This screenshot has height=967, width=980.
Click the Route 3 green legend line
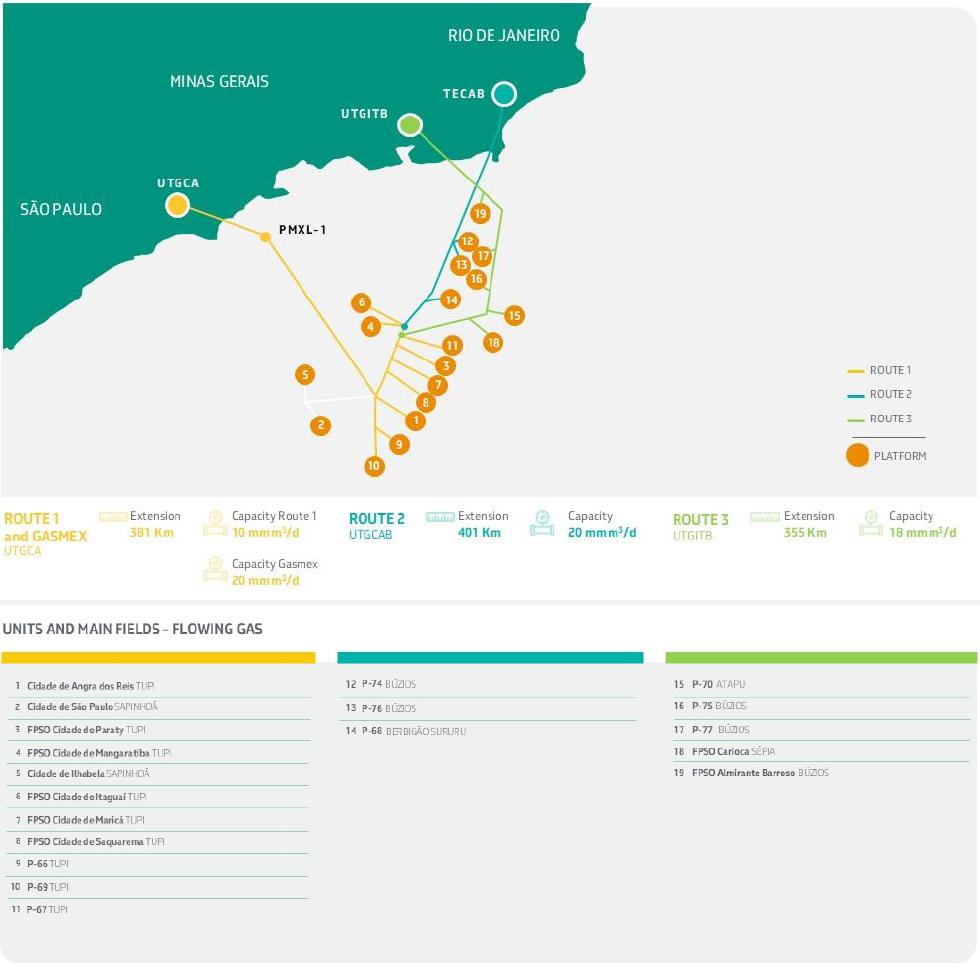pyautogui.click(x=855, y=419)
